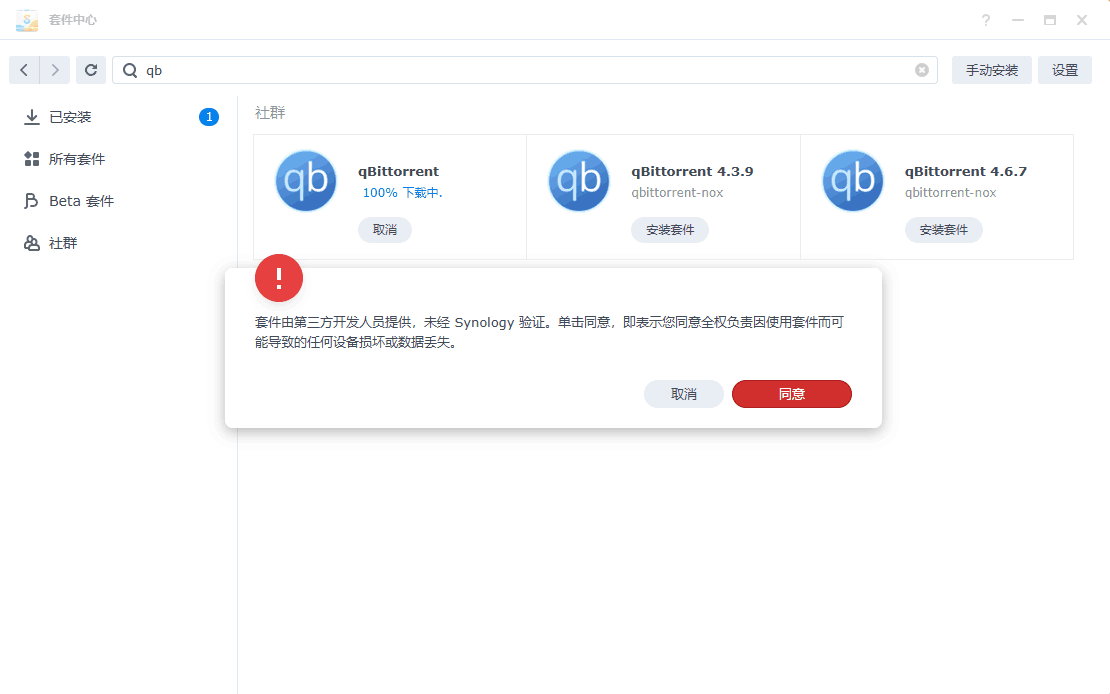Maximize the 套件中心 window
Image resolution: width=1110 pixels, height=694 pixels.
pyautogui.click(x=1050, y=20)
